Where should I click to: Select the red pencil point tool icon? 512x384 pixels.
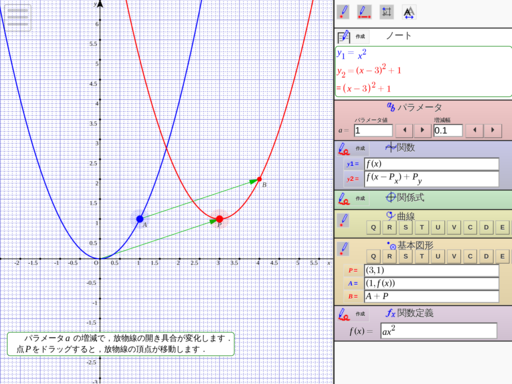[343, 12]
